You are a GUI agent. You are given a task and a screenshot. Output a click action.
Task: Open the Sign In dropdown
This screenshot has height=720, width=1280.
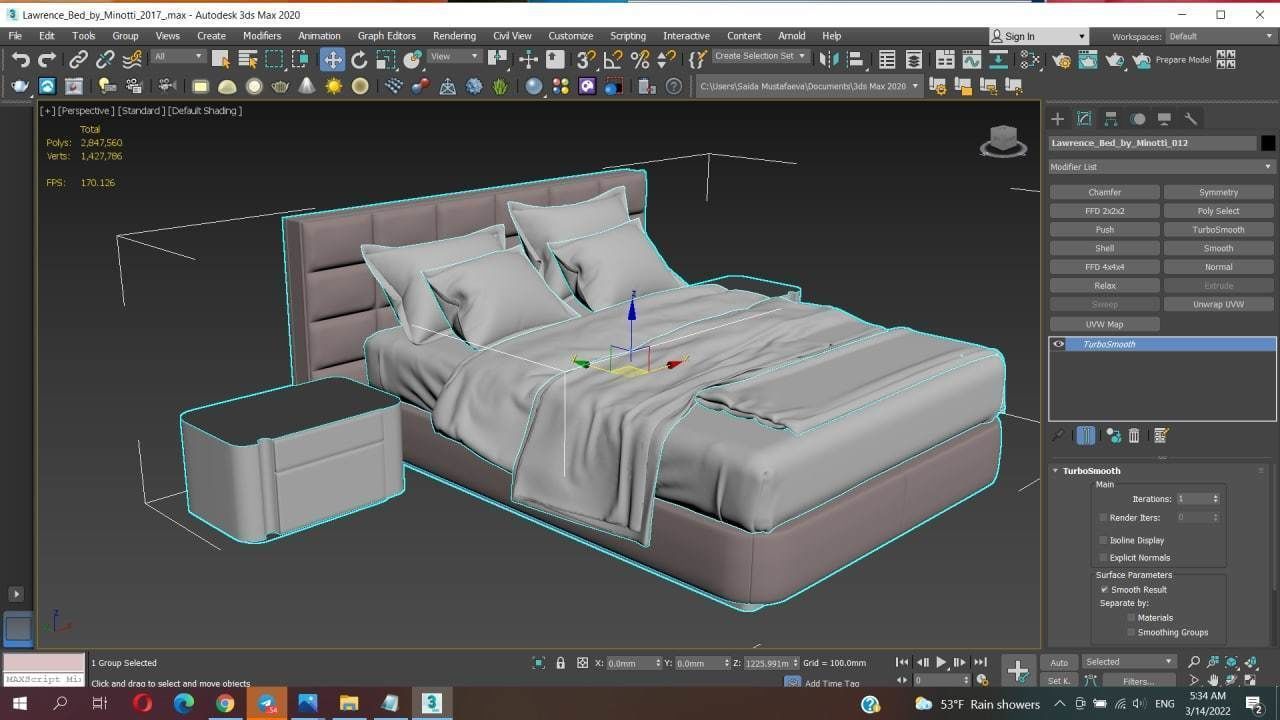point(1038,36)
